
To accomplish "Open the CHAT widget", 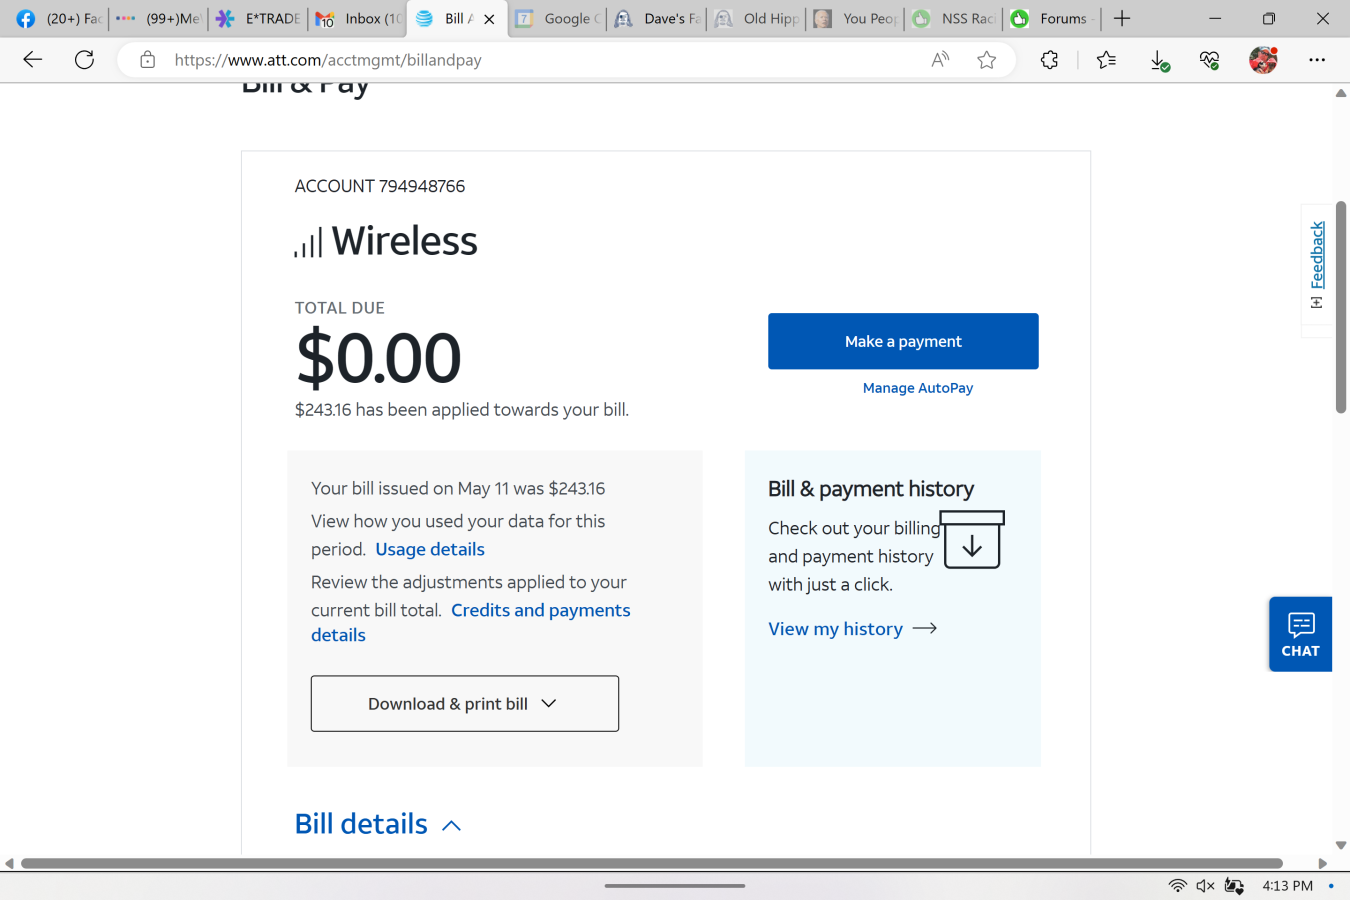I will coord(1300,634).
